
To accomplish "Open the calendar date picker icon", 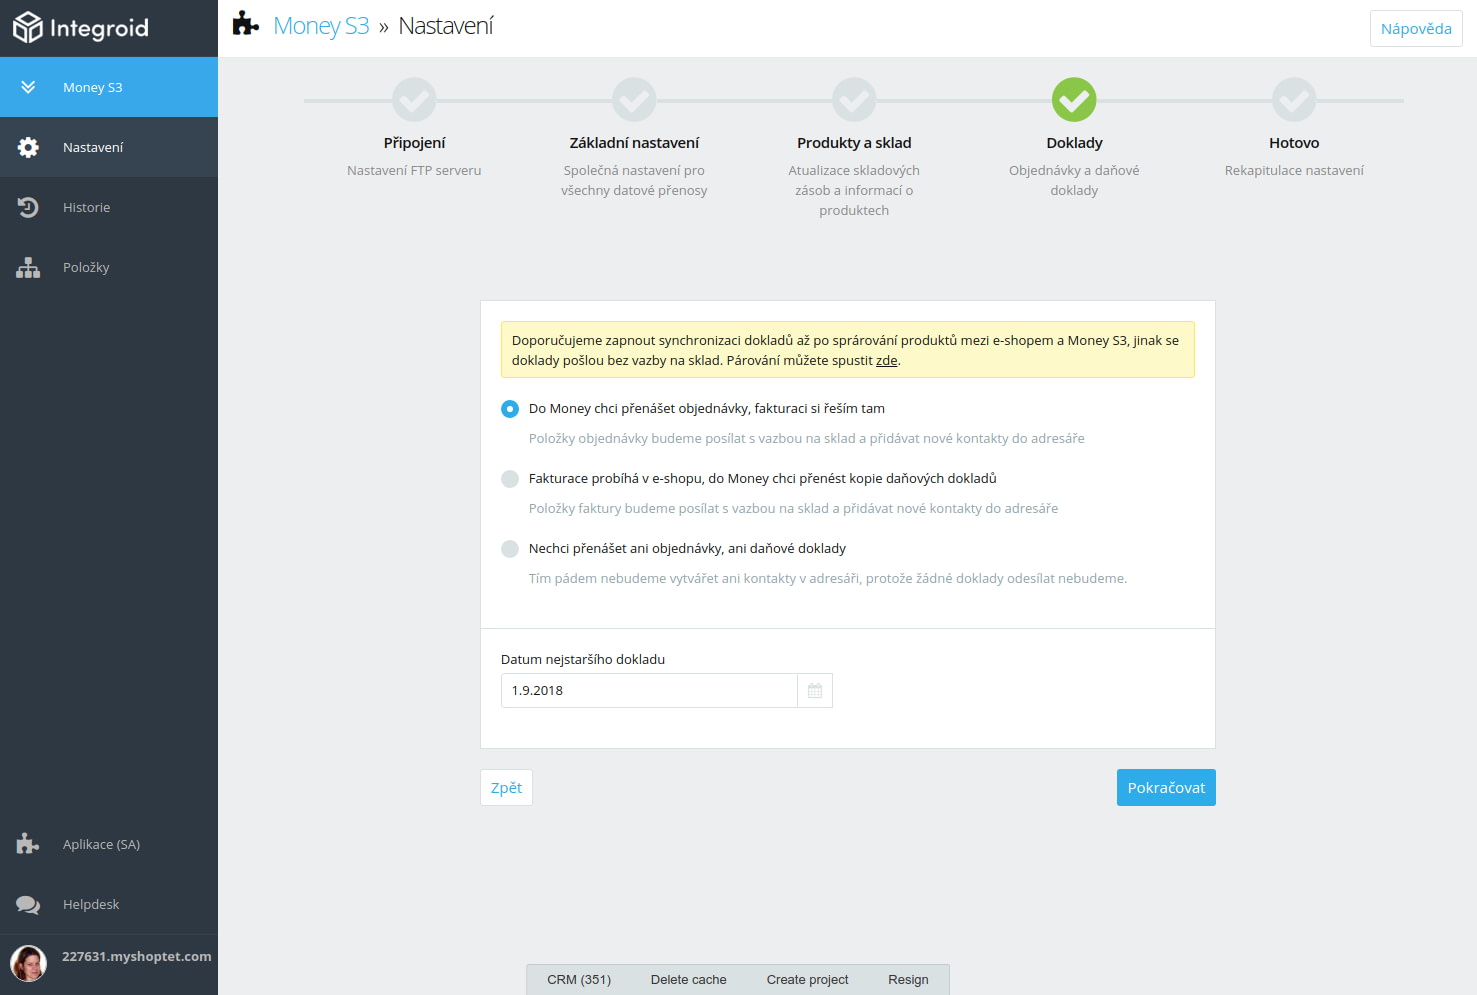I will tap(815, 691).
